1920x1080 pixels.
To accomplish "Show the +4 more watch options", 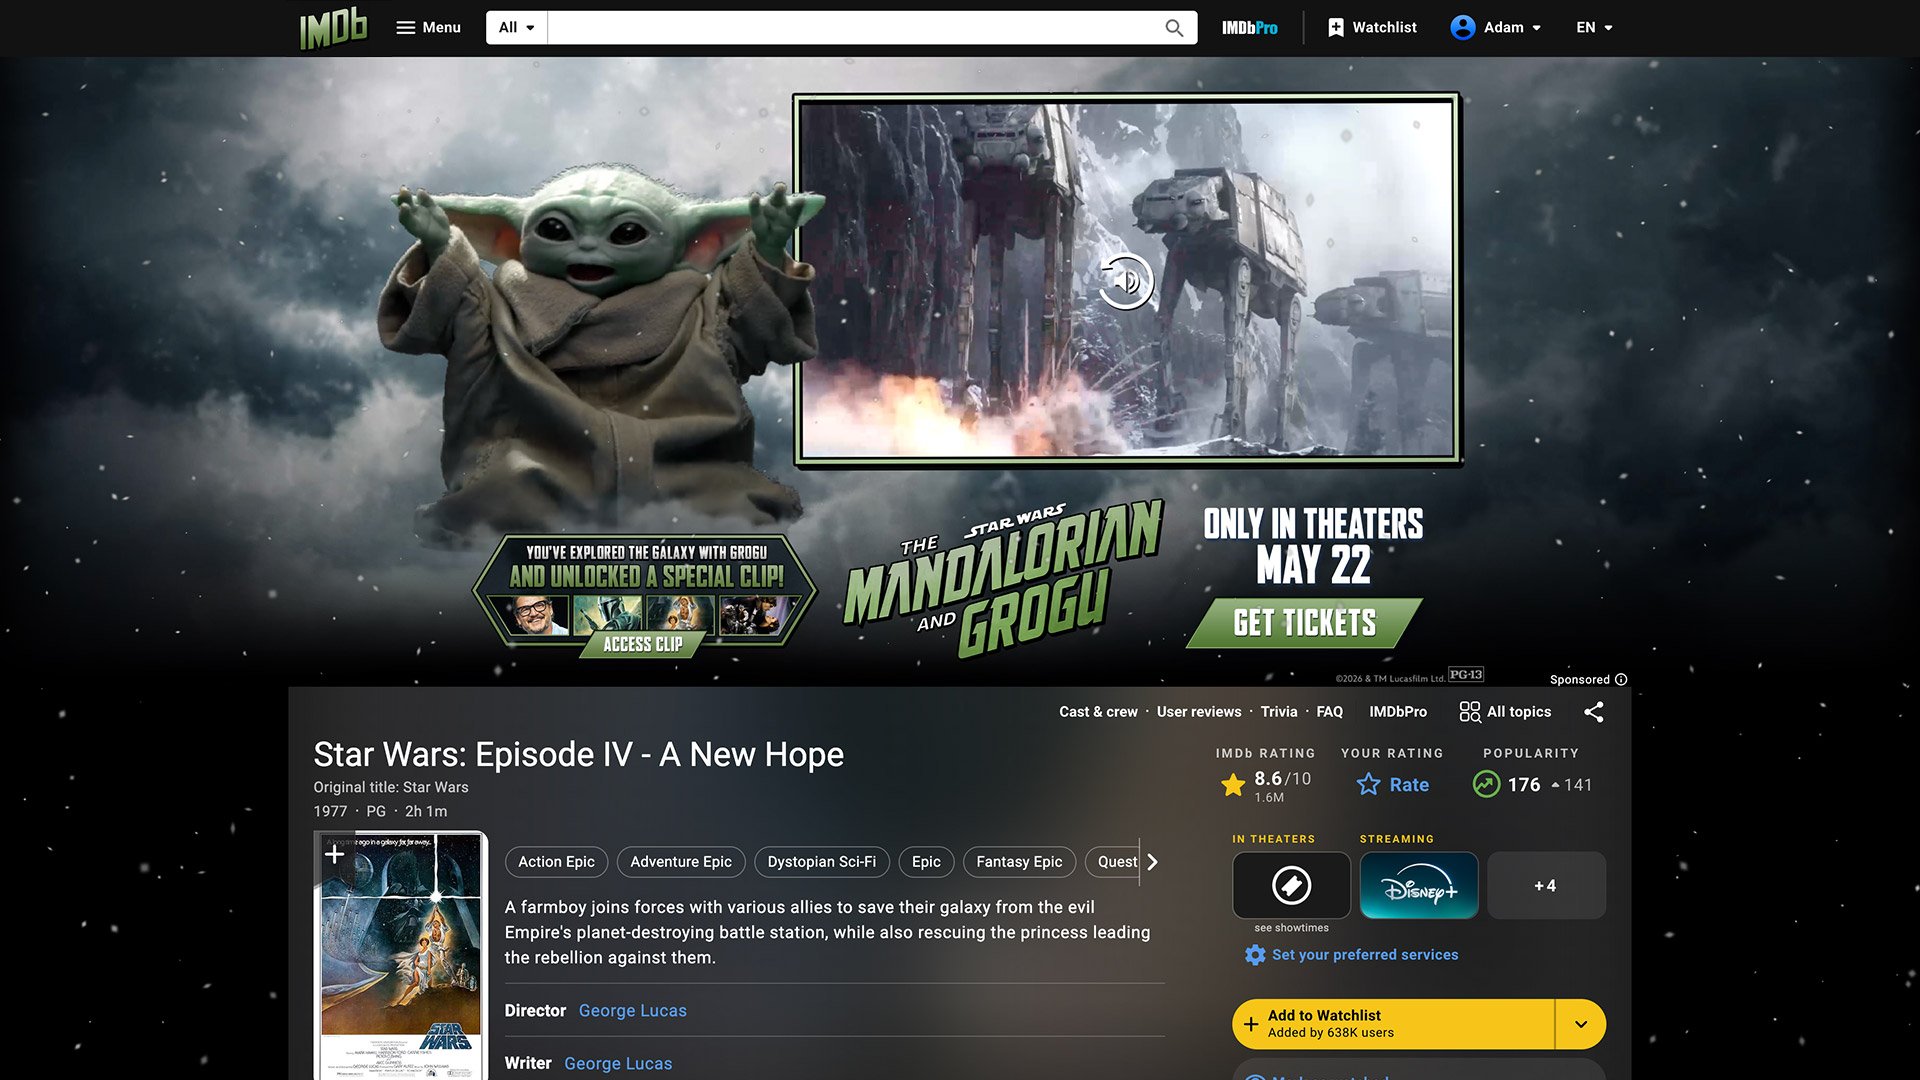I will [1546, 885].
